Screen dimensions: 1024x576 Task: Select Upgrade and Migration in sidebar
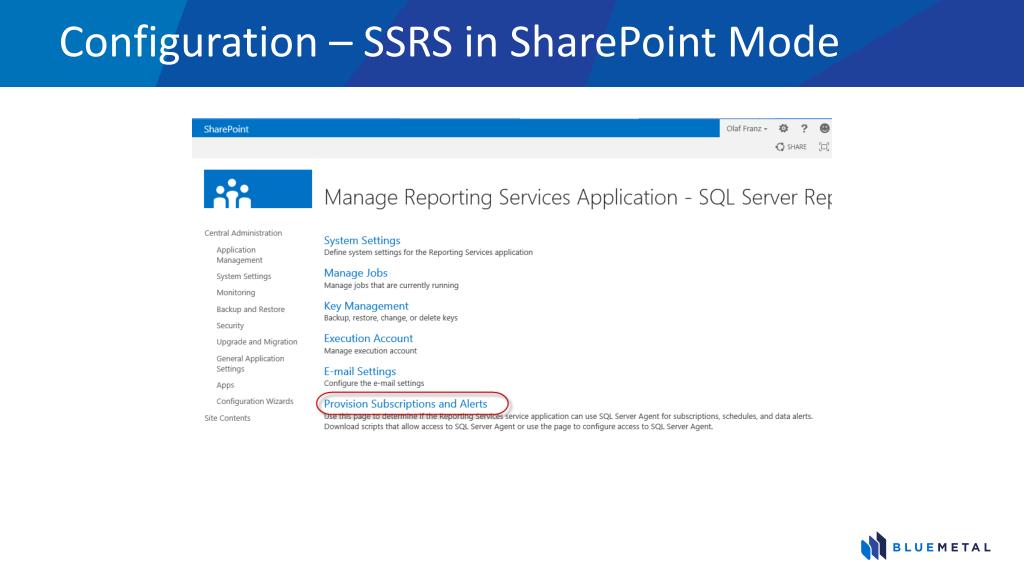(x=257, y=342)
